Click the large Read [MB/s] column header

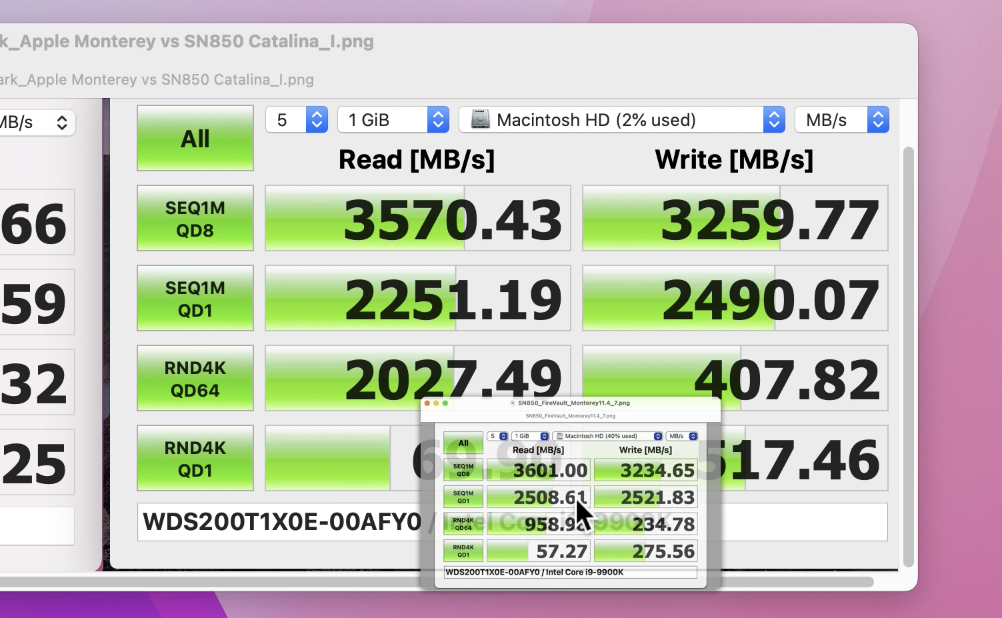click(417, 160)
